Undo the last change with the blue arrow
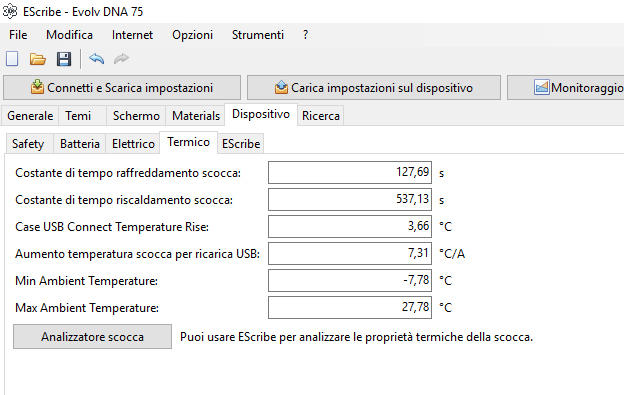624x395 pixels. [x=96, y=58]
